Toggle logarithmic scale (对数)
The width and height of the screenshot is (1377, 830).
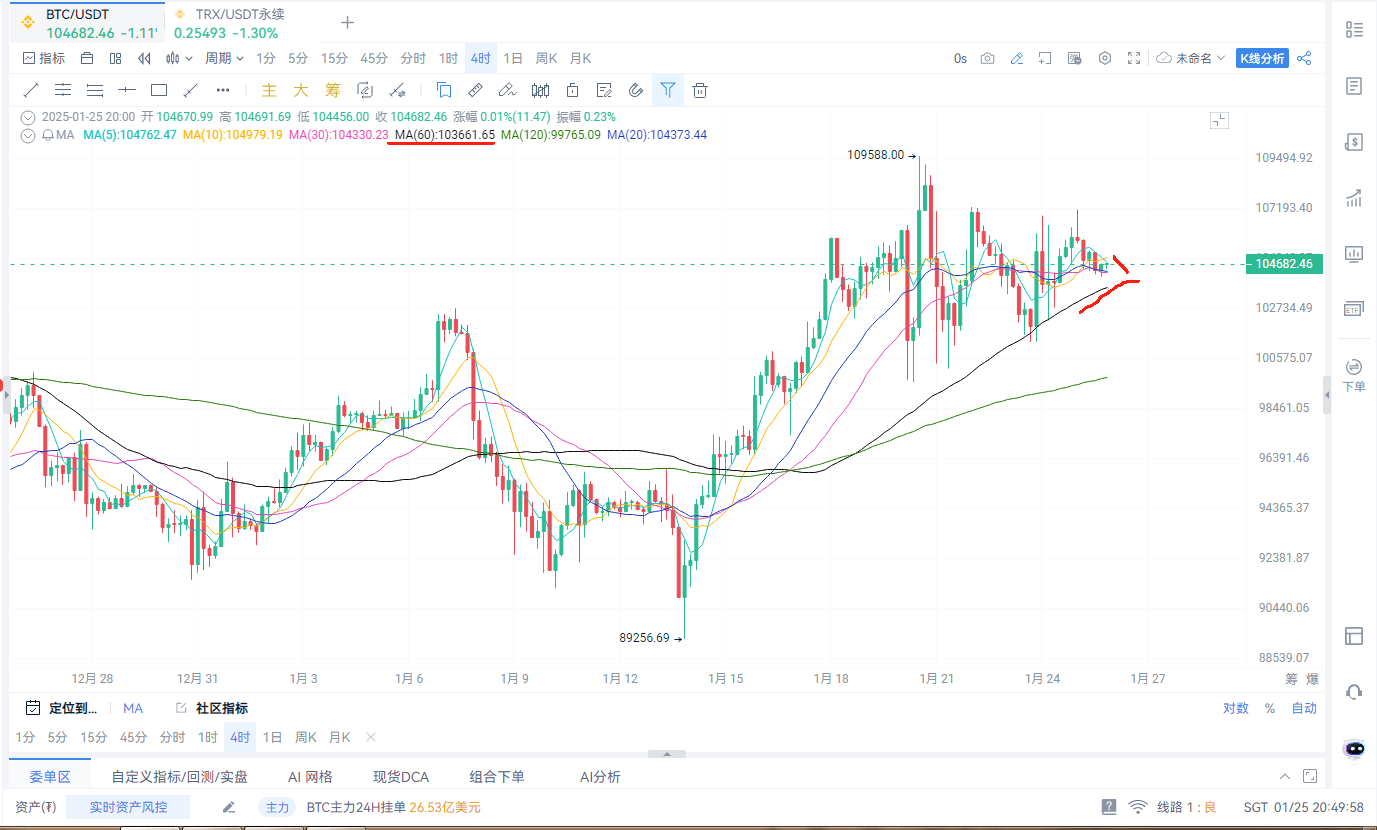pos(1235,708)
